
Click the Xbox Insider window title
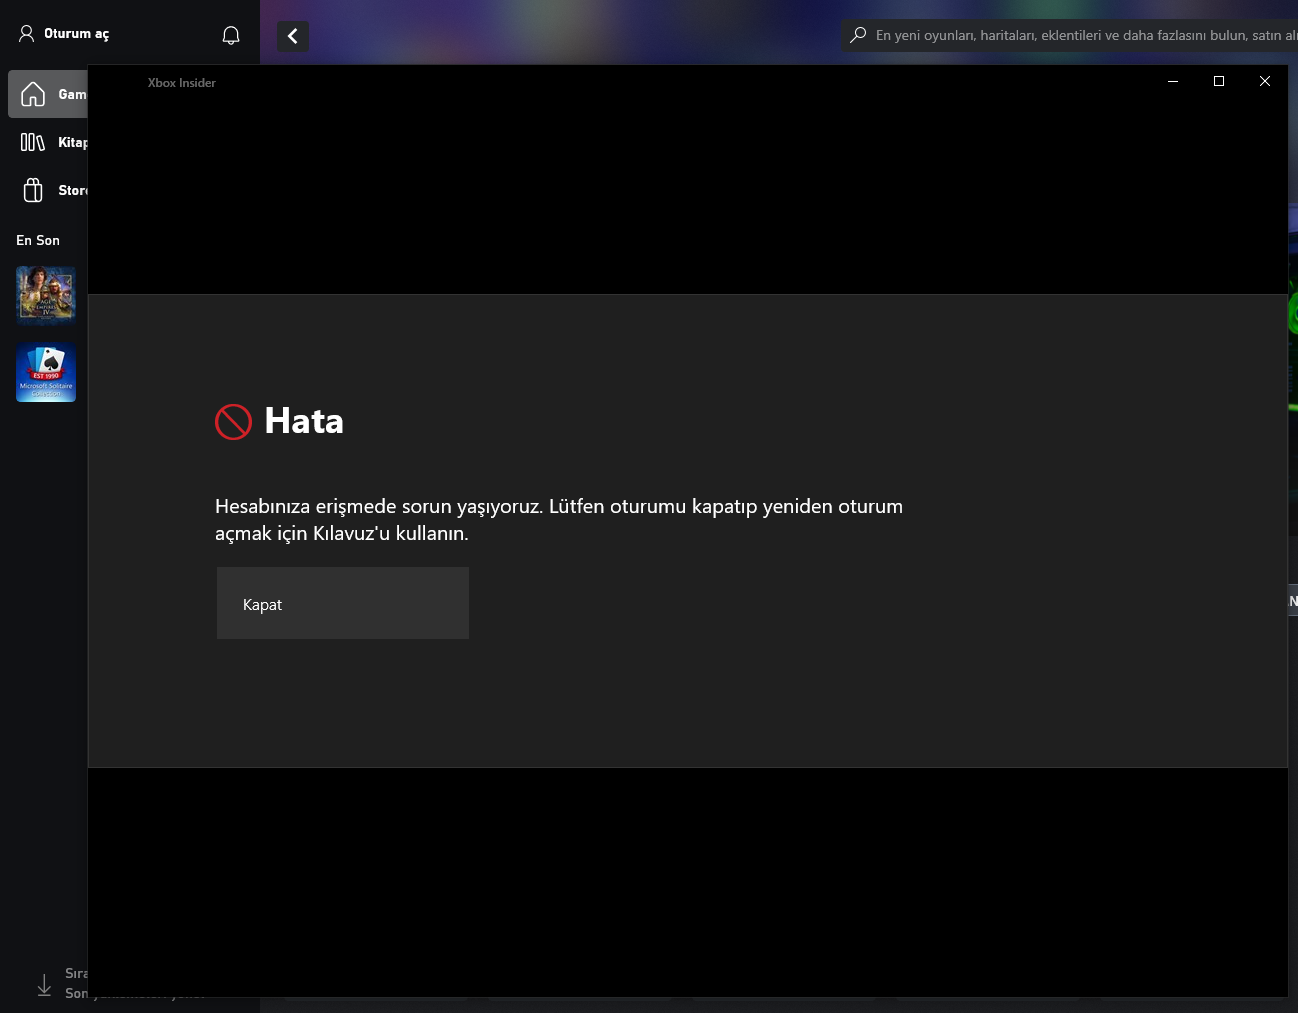[x=182, y=83]
